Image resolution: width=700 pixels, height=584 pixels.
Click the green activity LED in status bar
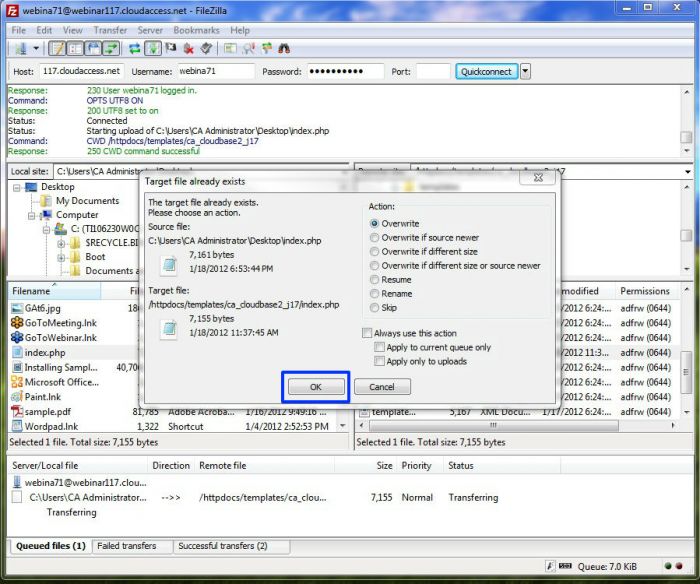click(x=668, y=566)
